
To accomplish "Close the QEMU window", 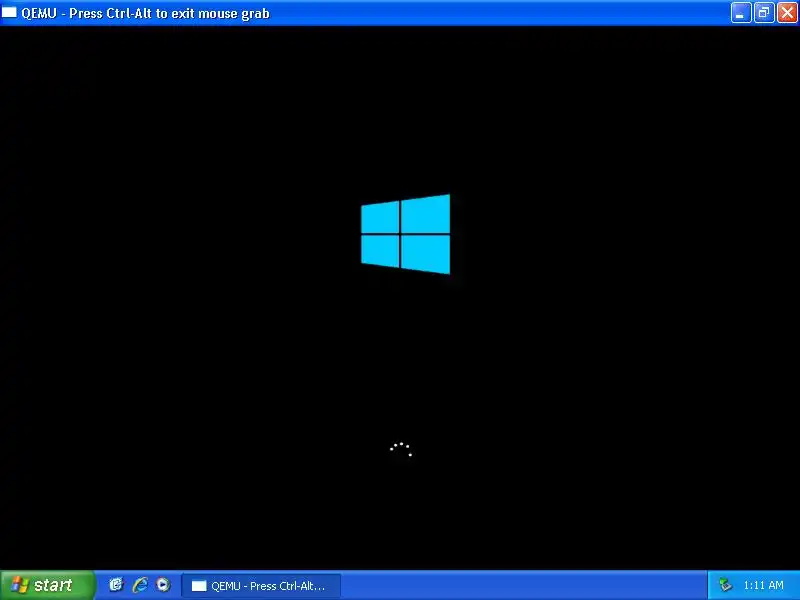I will pos(787,13).
